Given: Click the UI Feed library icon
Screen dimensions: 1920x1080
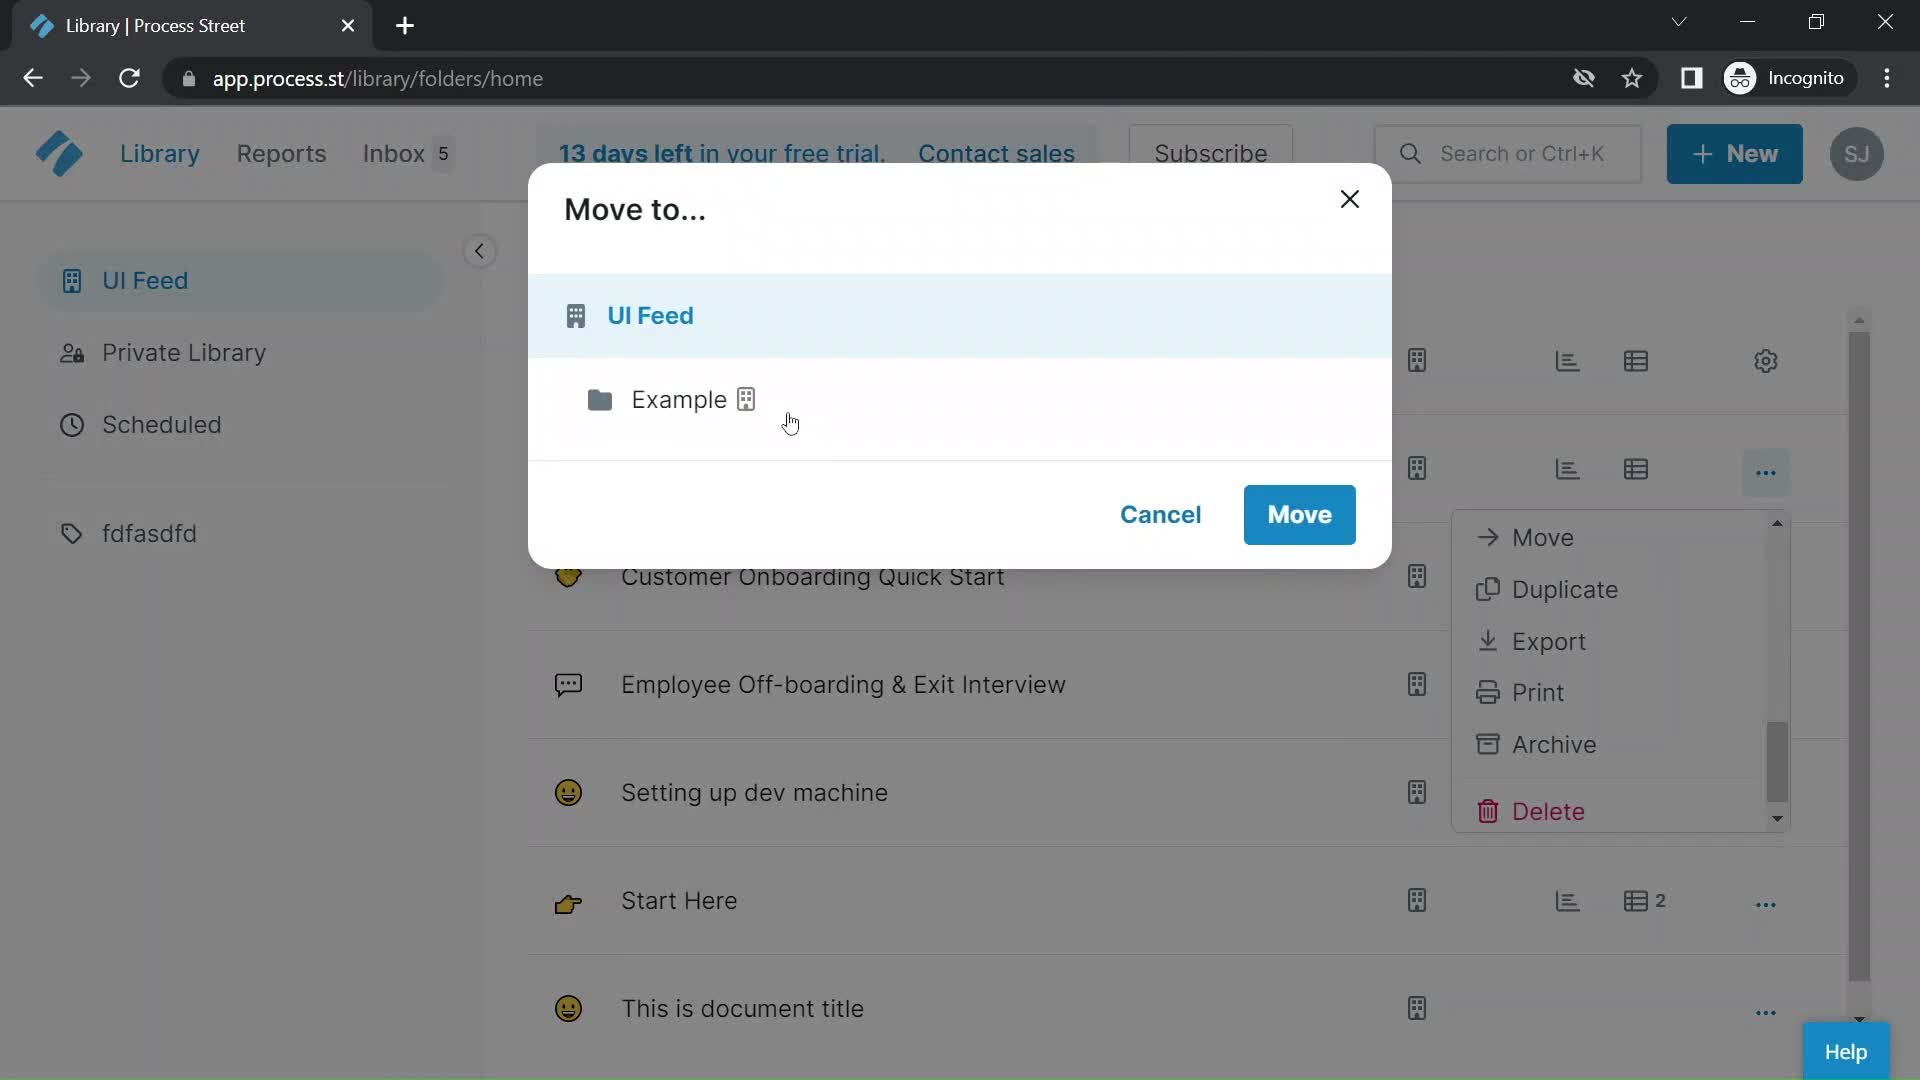Looking at the screenshot, I should tap(574, 315).
